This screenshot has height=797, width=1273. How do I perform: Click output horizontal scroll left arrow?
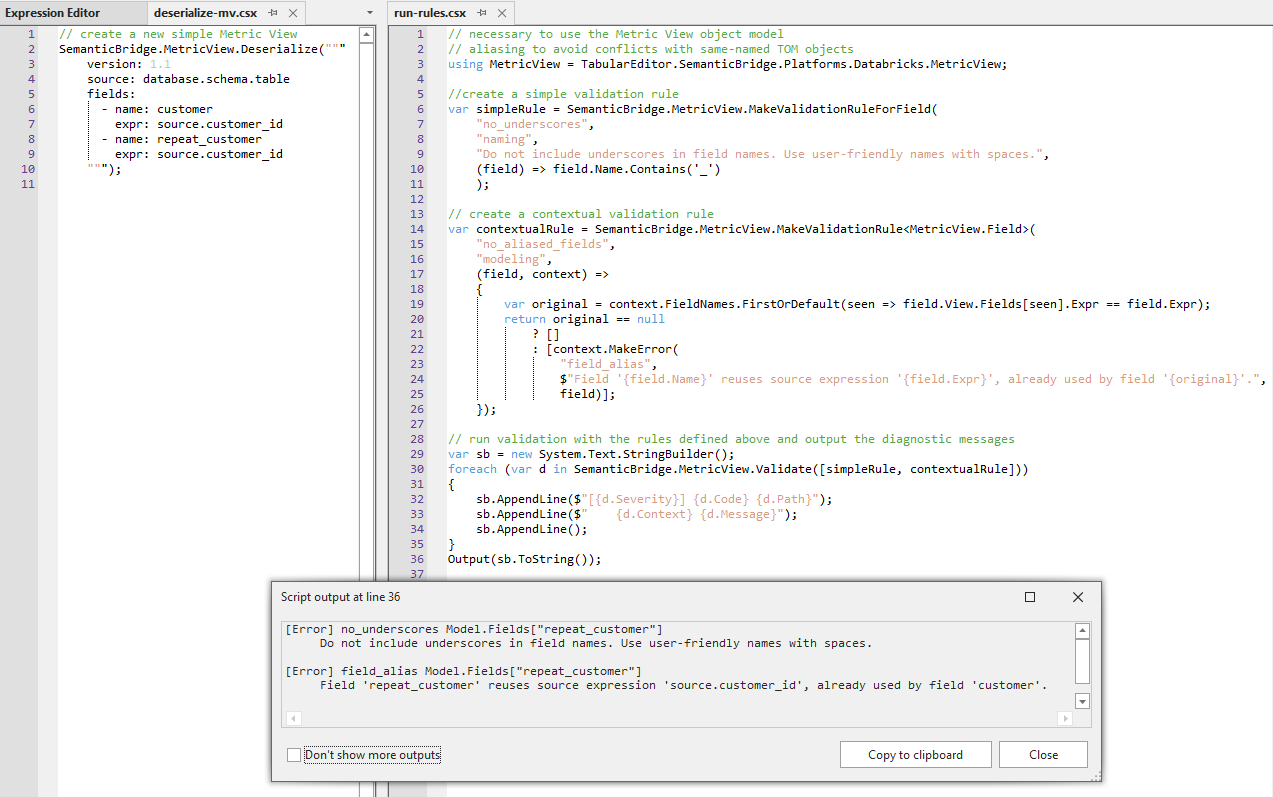[x=293, y=719]
